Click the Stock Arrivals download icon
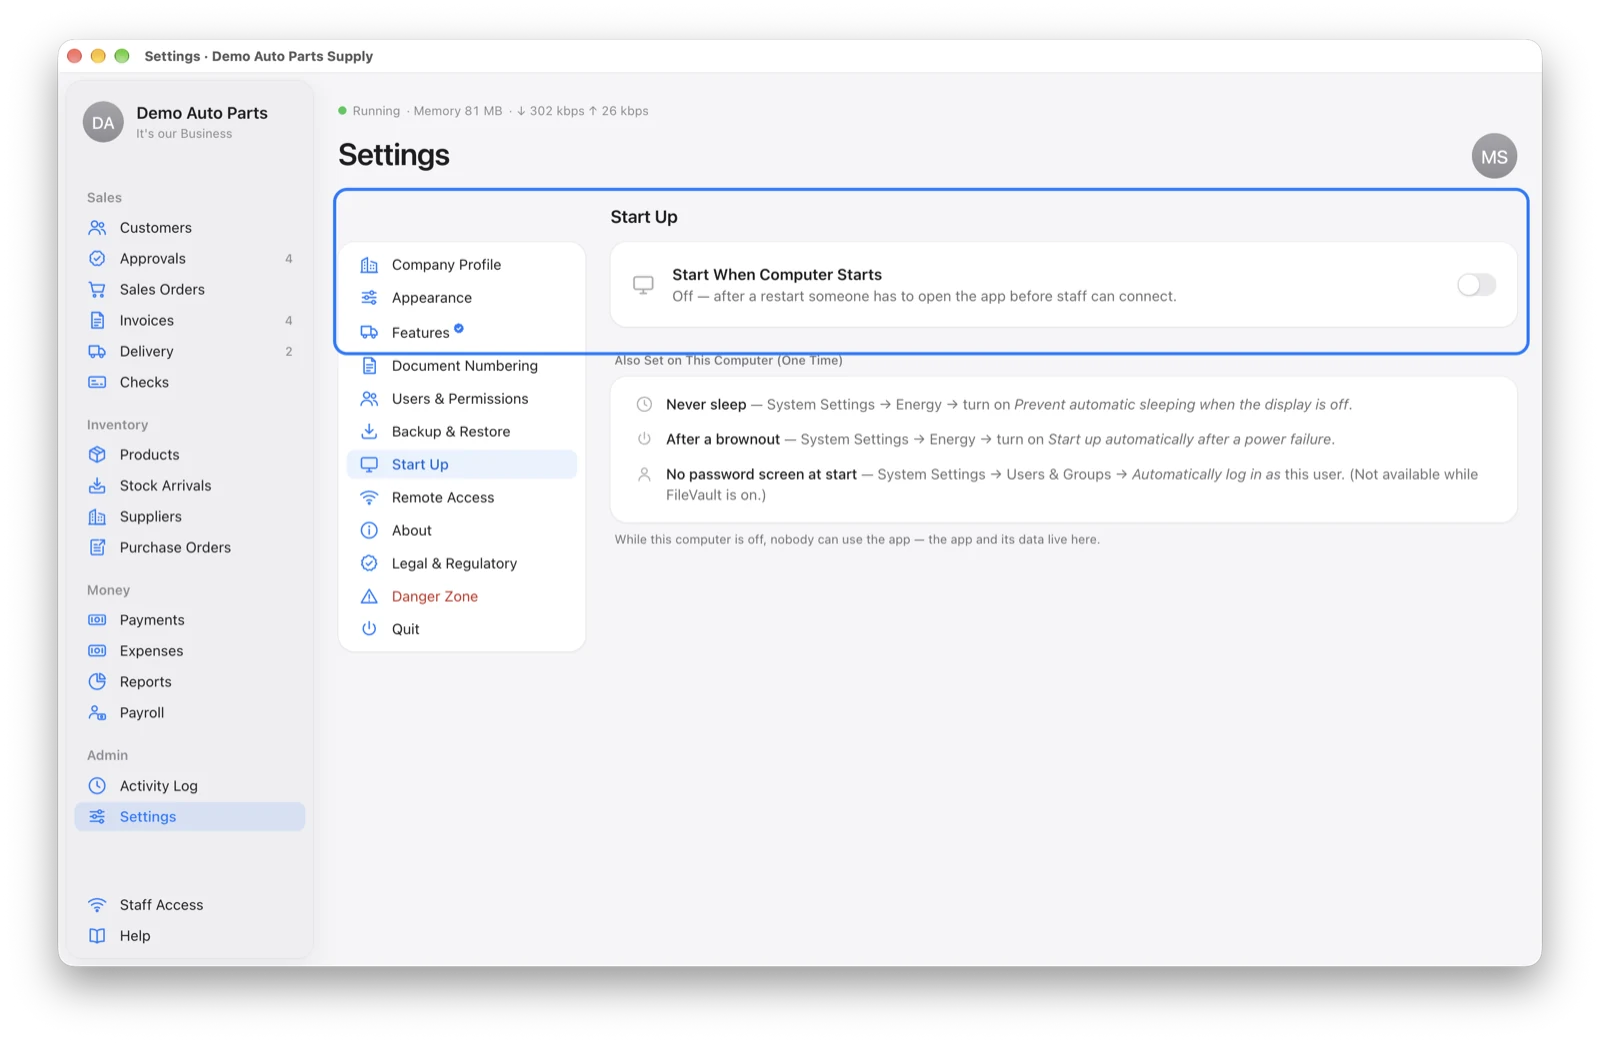The height and width of the screenshot is (1043, 1600). [97, 486]
